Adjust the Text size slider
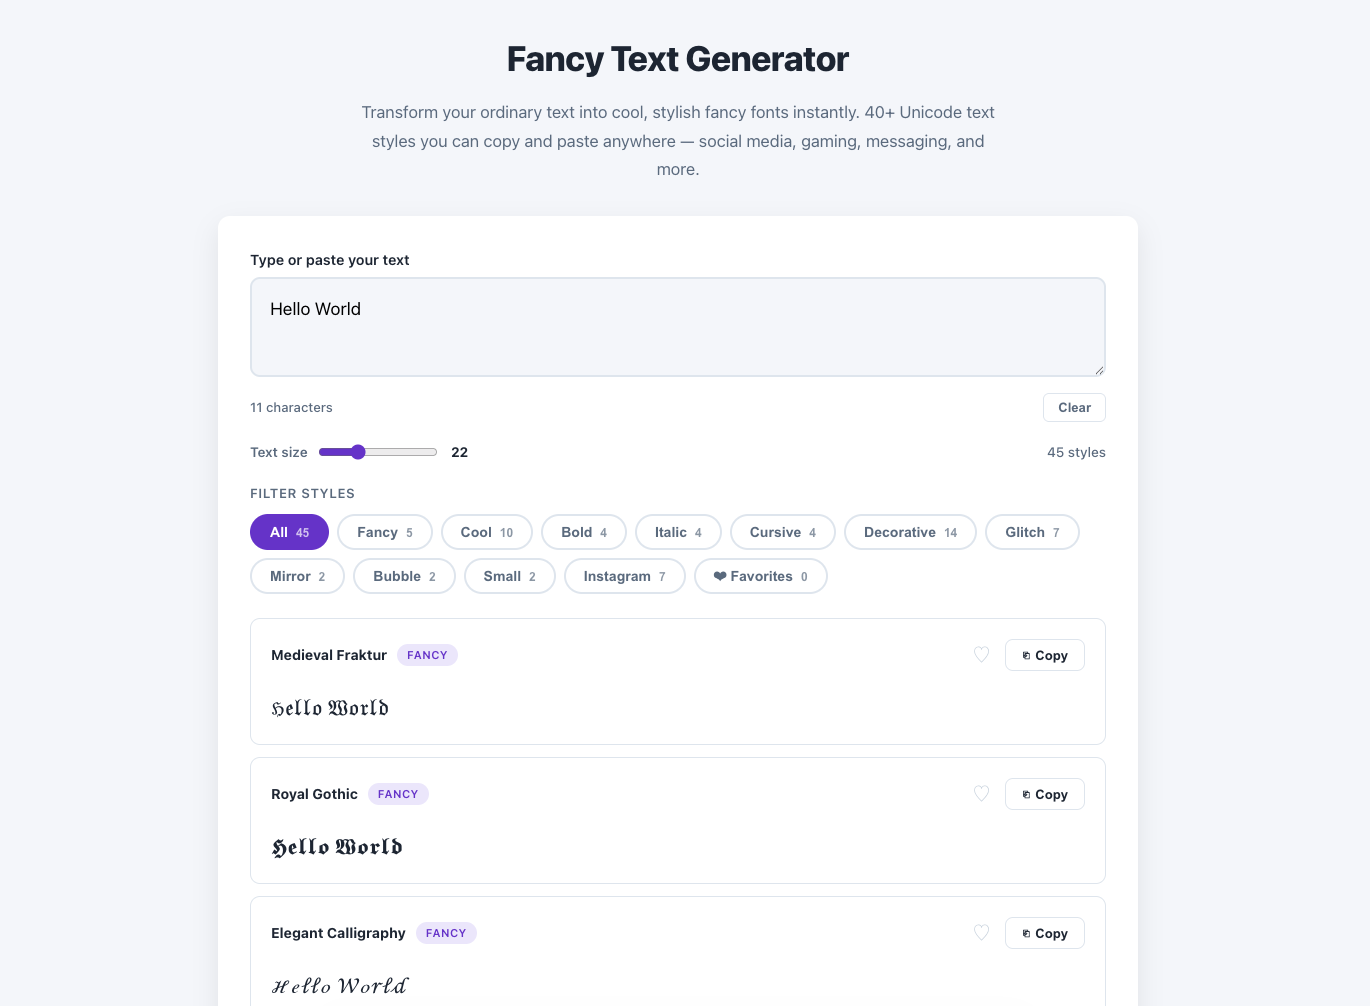The image size is (1370, 1006). pyautogui.click(x=359, y=452)
